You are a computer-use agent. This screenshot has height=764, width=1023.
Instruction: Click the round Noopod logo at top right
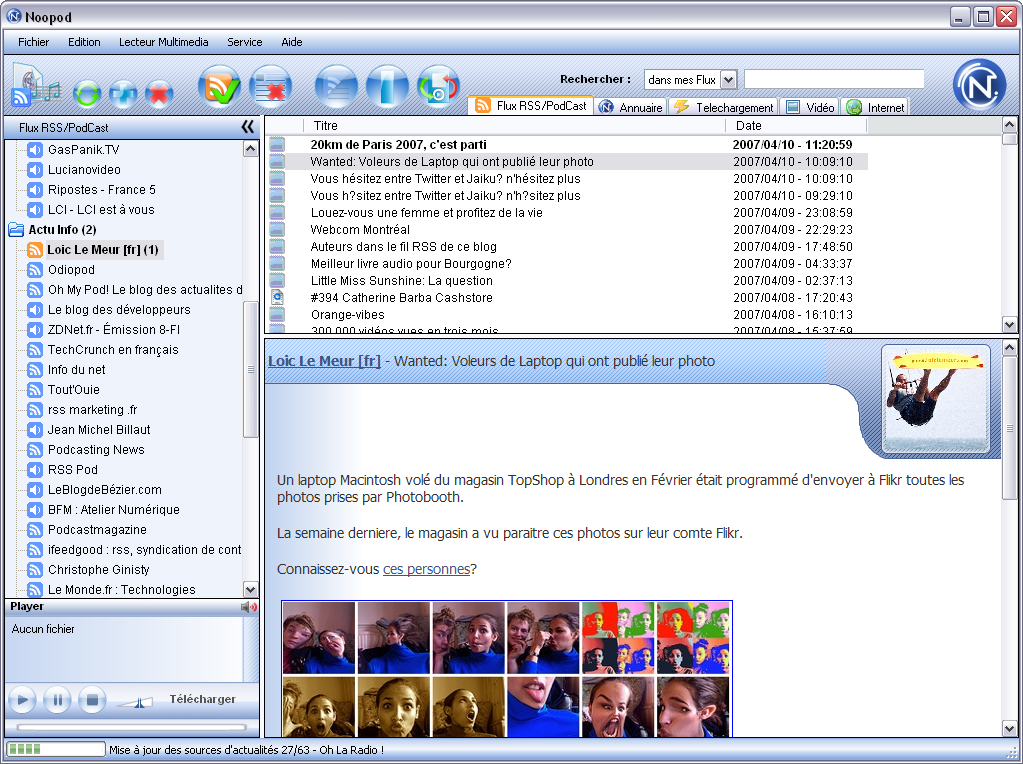coord(979,85)
